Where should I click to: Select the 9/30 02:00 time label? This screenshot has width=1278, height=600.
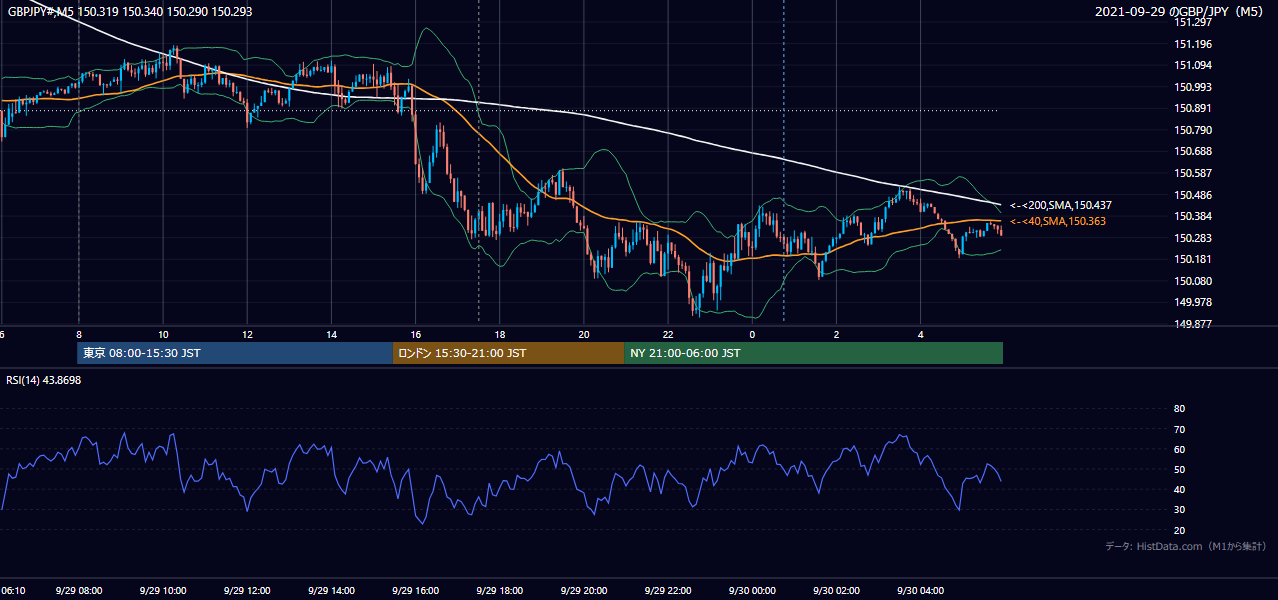[836, 591]
